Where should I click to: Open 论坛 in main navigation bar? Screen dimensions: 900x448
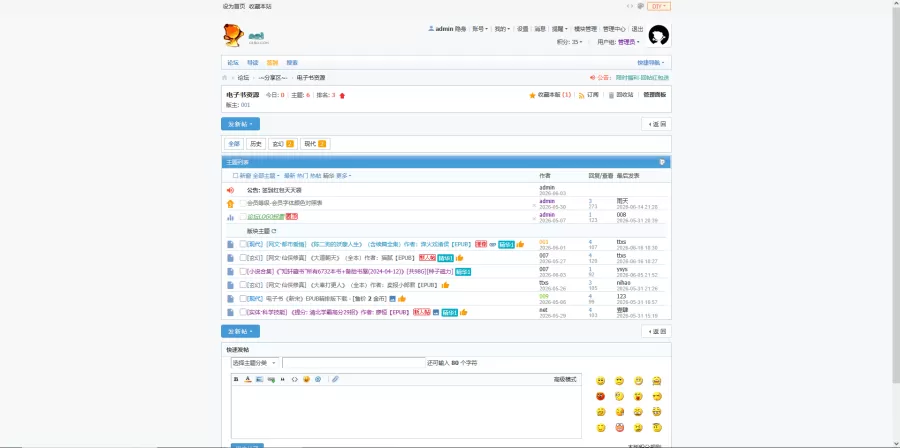[233, 63]
